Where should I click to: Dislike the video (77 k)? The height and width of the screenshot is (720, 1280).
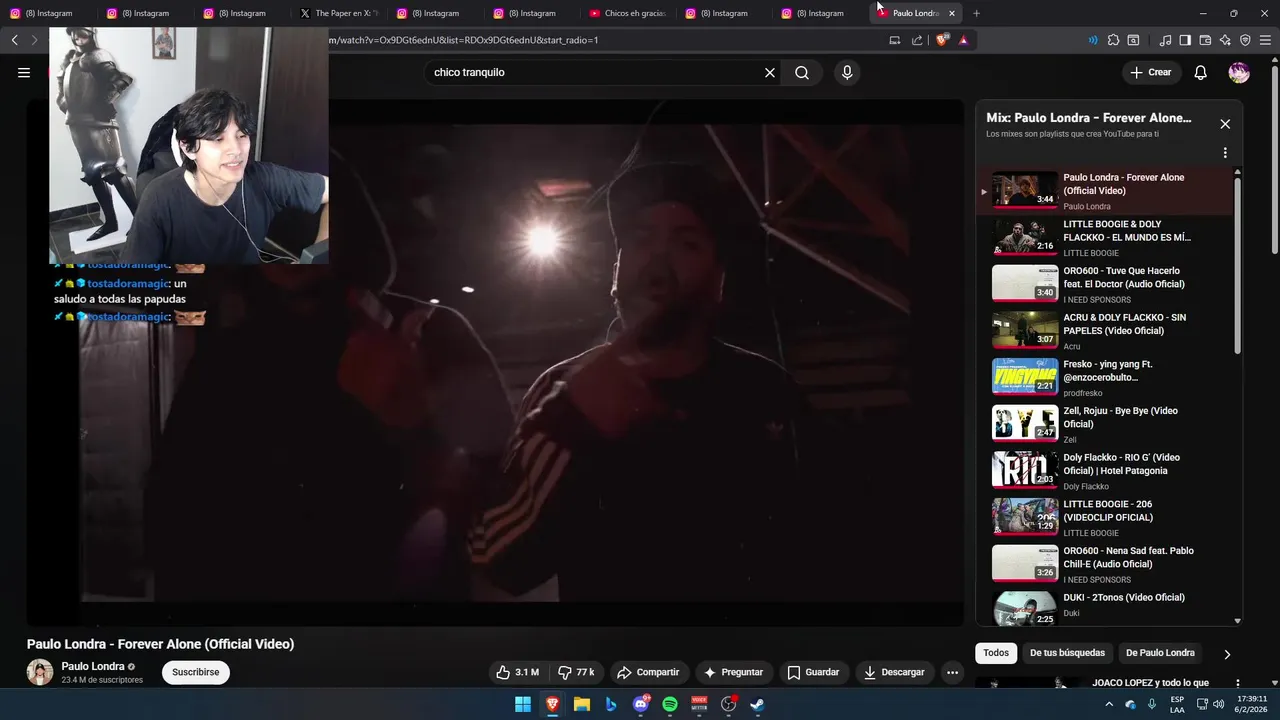coord(576,672)
